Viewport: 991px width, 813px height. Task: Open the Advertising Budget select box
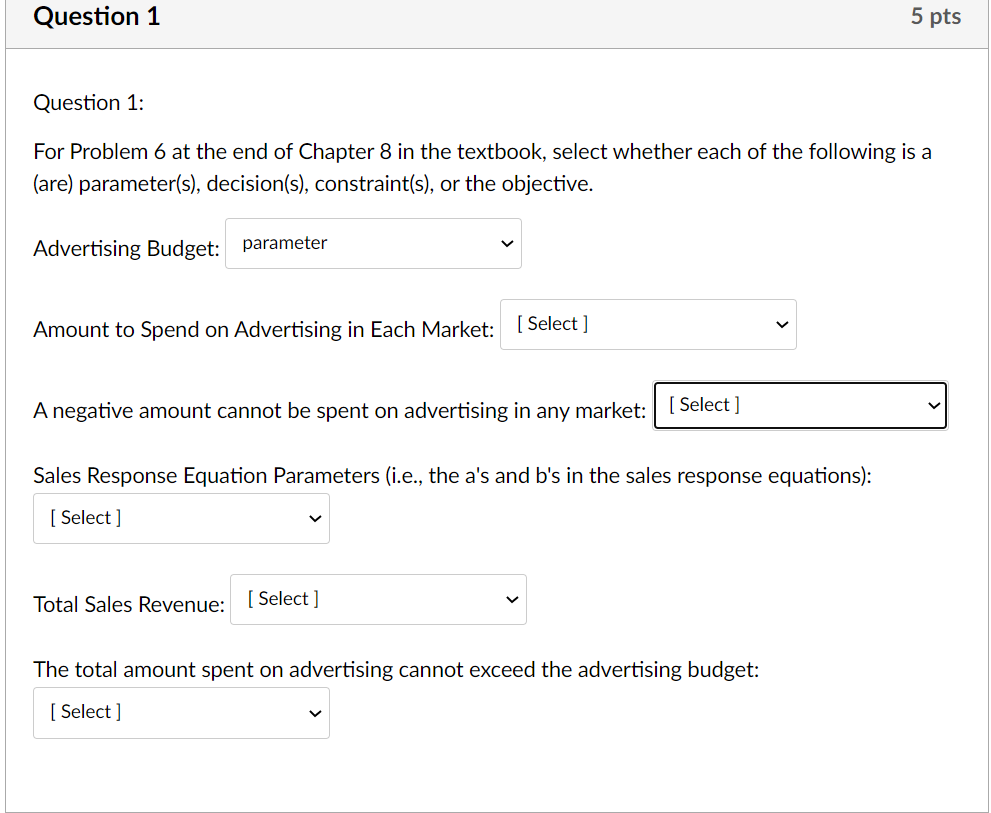pos(373,243)
